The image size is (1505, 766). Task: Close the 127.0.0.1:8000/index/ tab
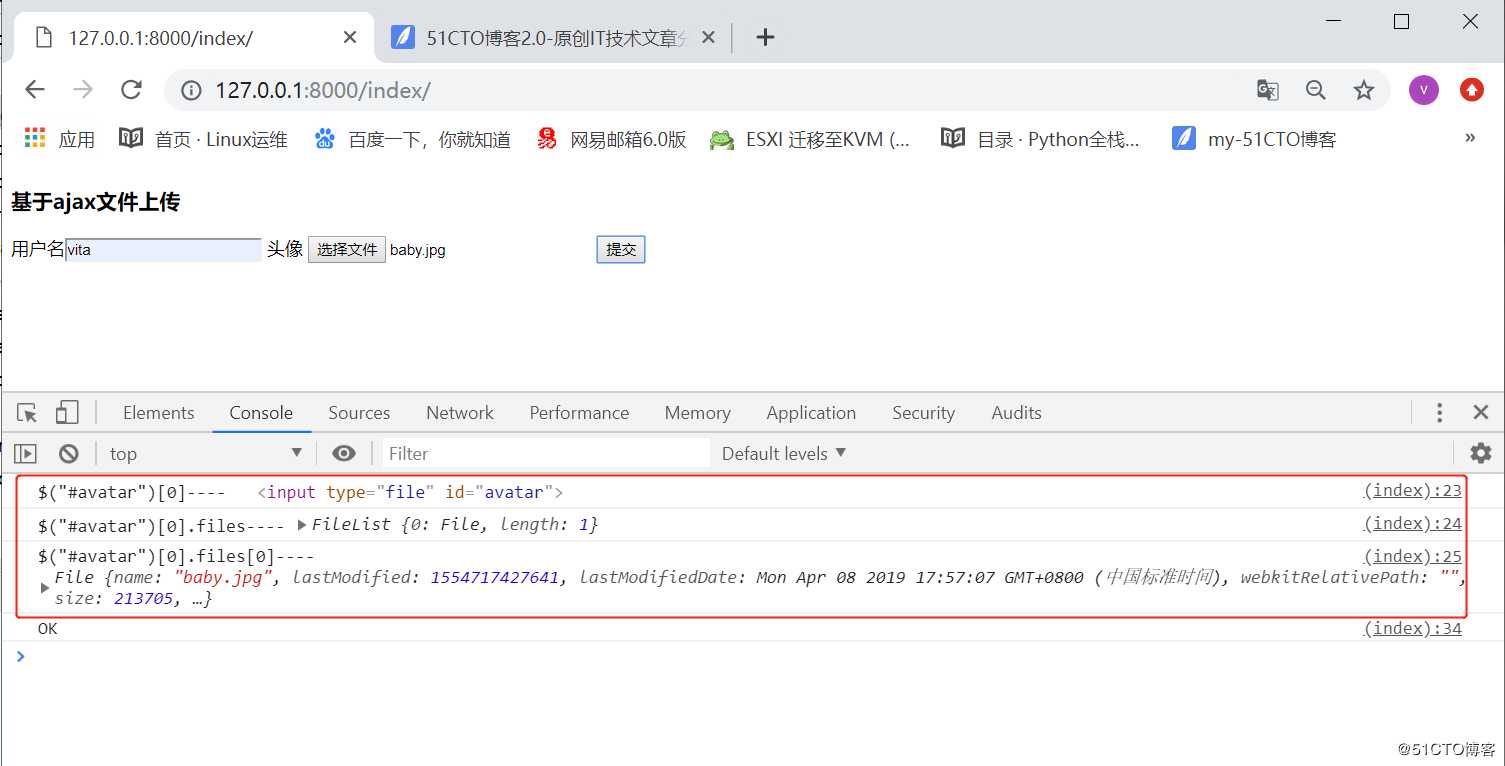tap(350, 37)
